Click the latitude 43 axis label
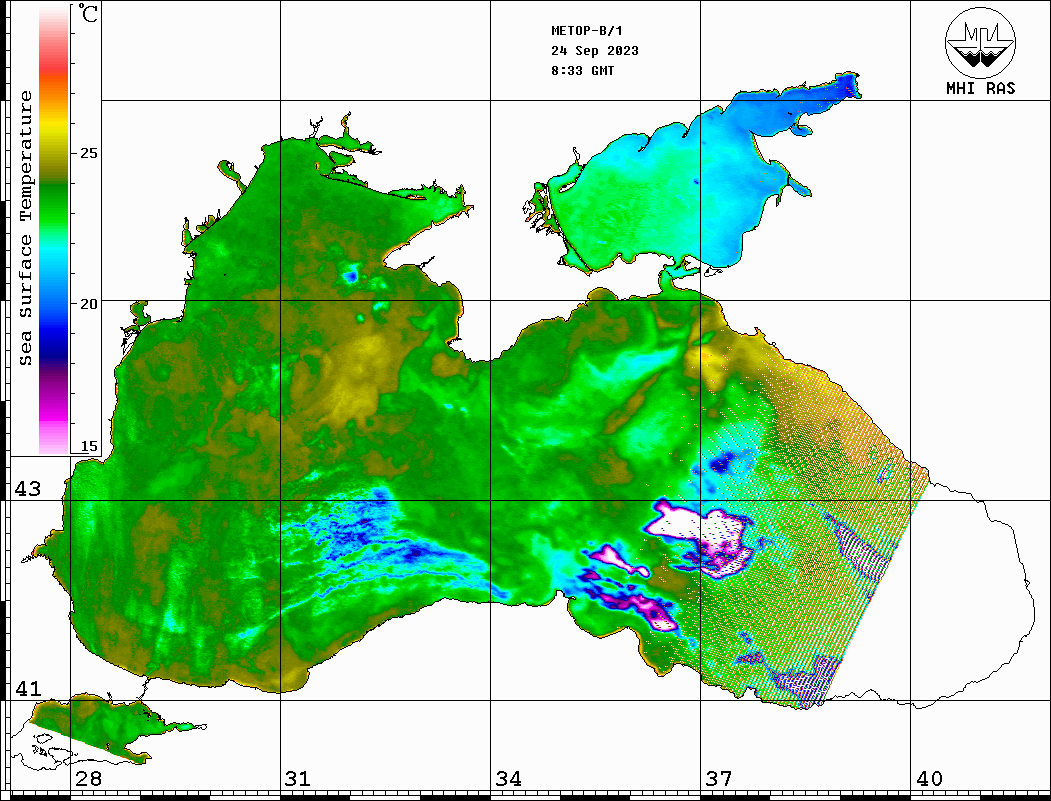Viewport: 1051px width, 801px height. [27, 489]
